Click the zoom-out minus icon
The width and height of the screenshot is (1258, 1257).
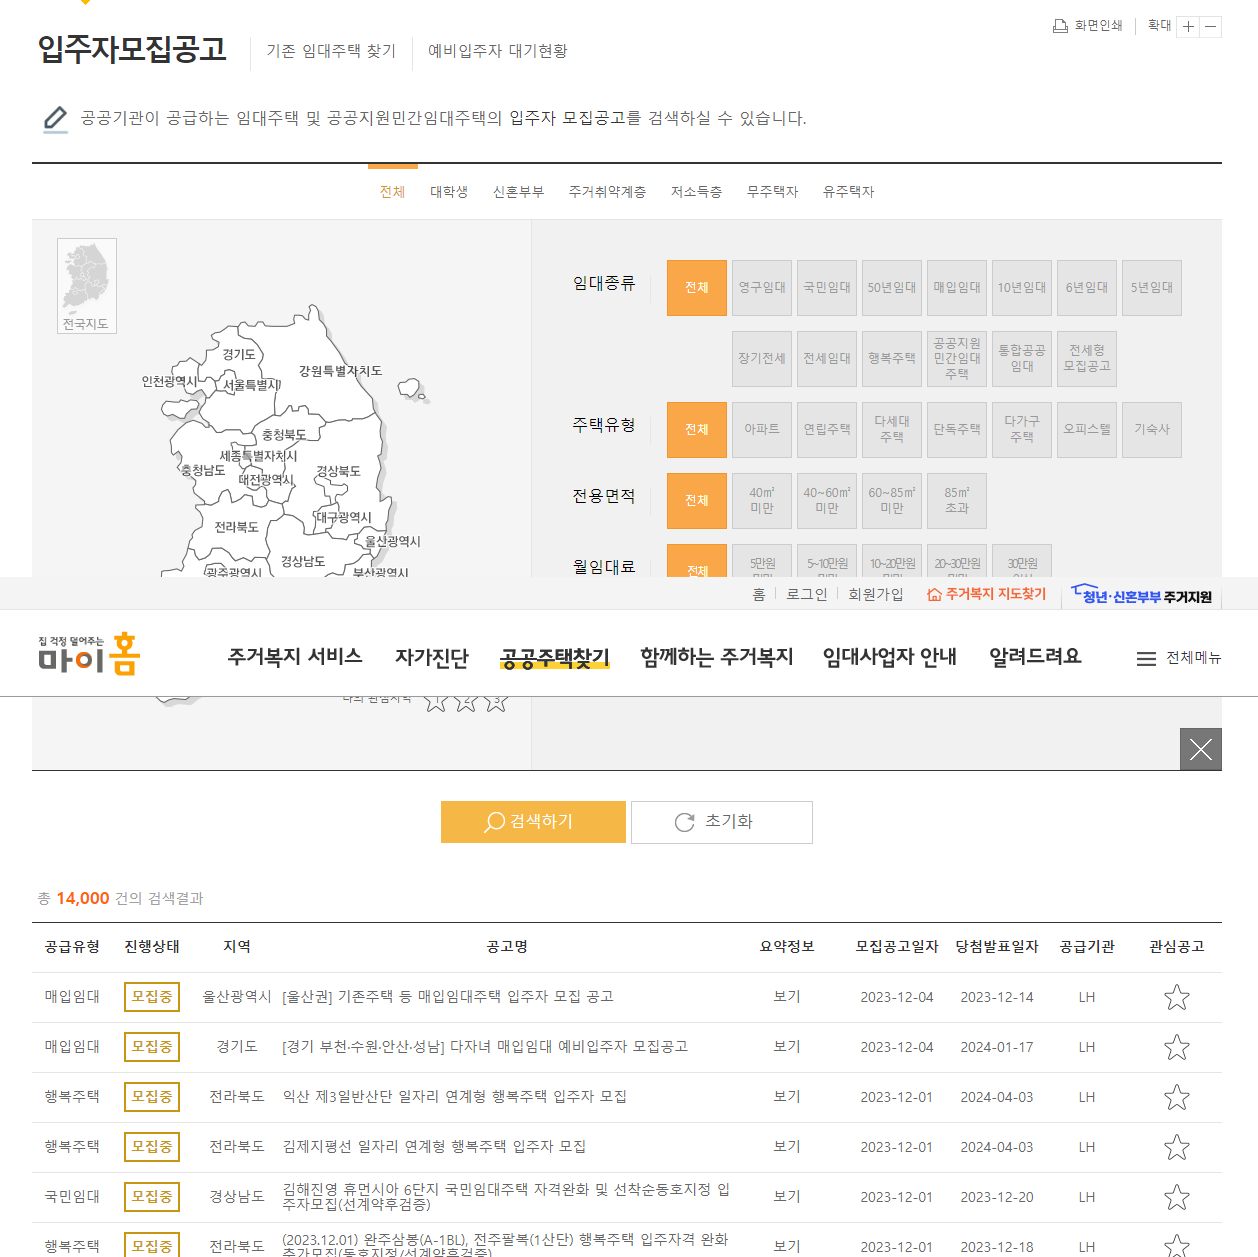[1211, 27]
